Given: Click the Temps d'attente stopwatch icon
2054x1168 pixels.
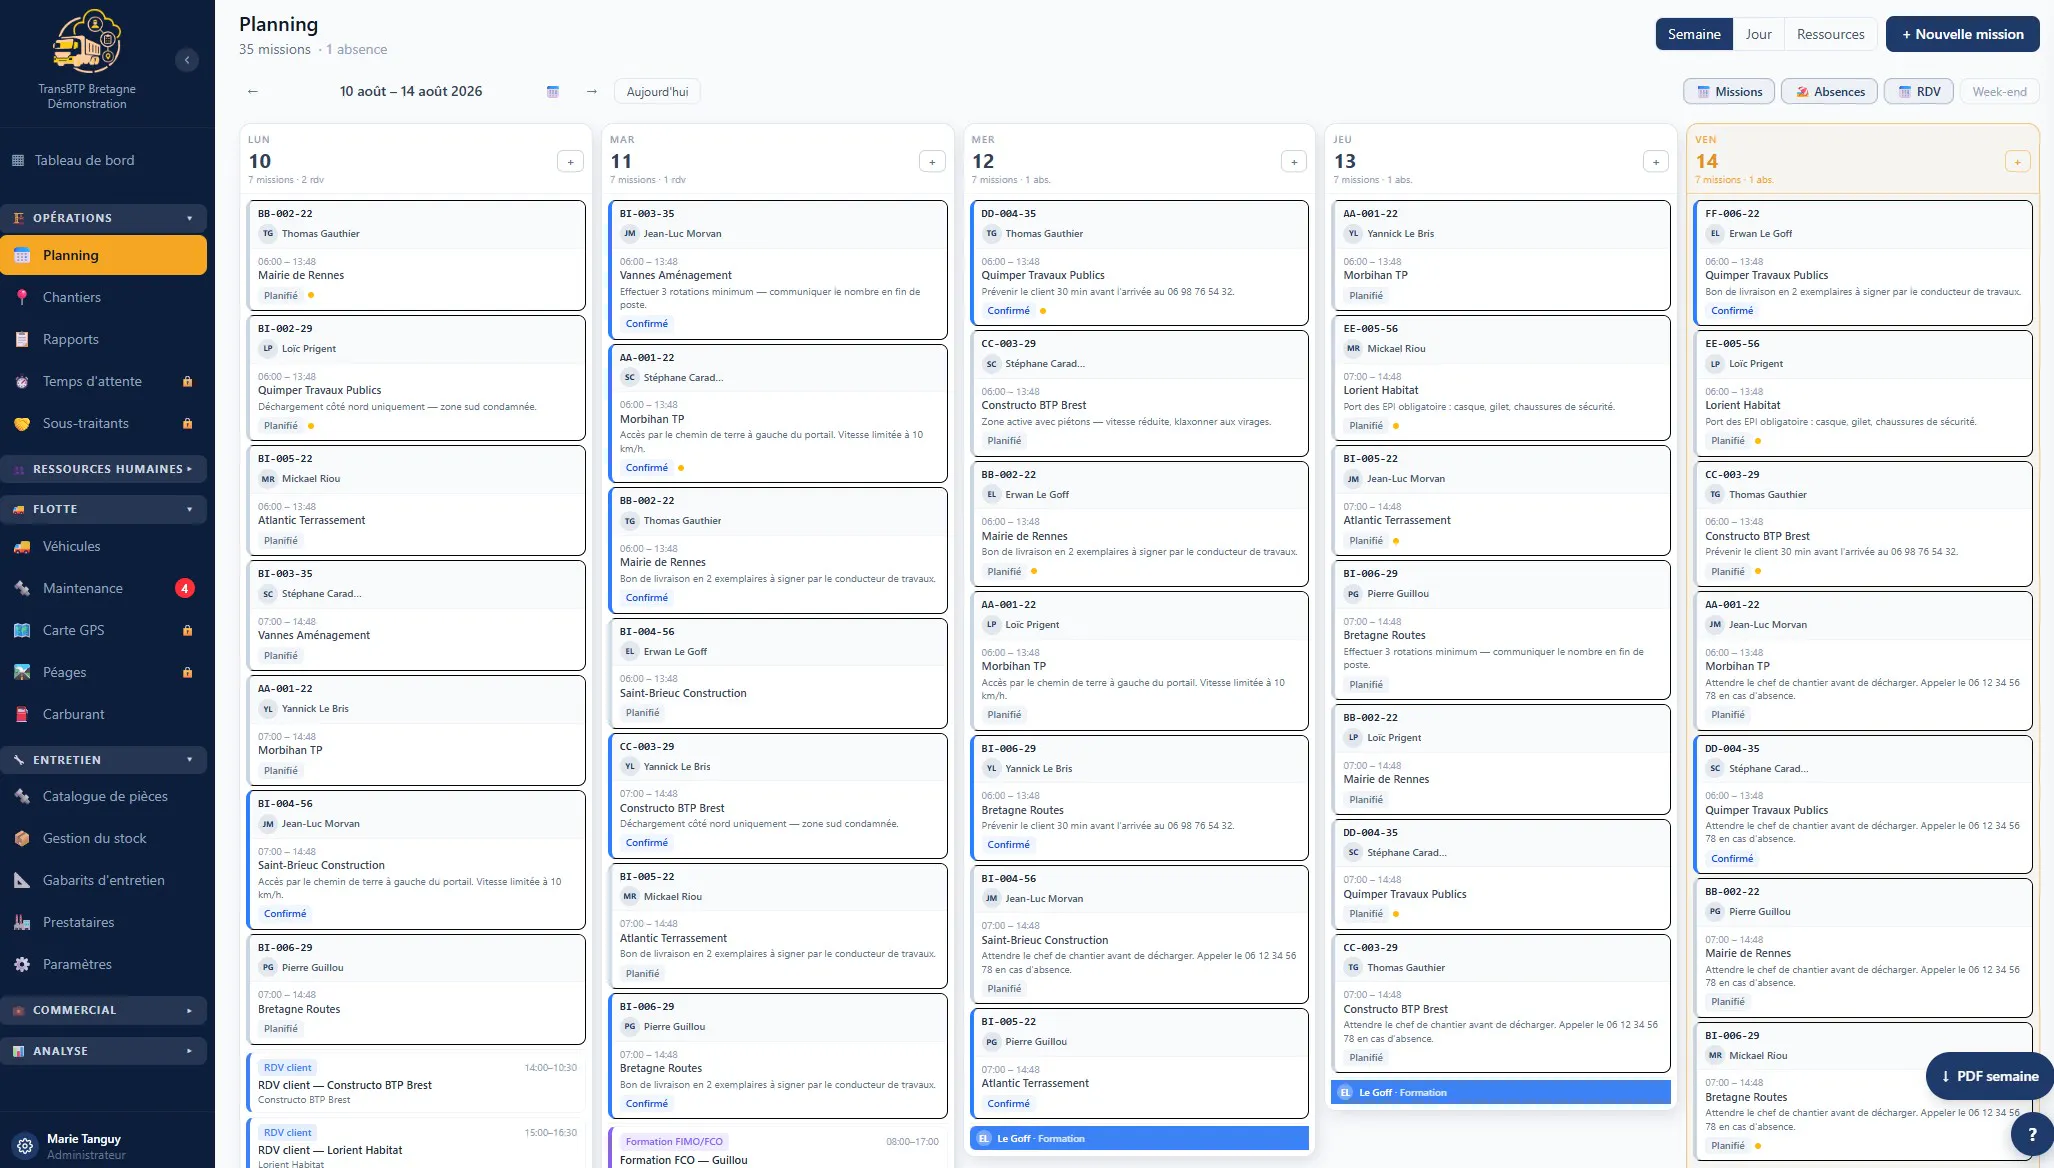Looking at the screenshot, I should 22,381.
